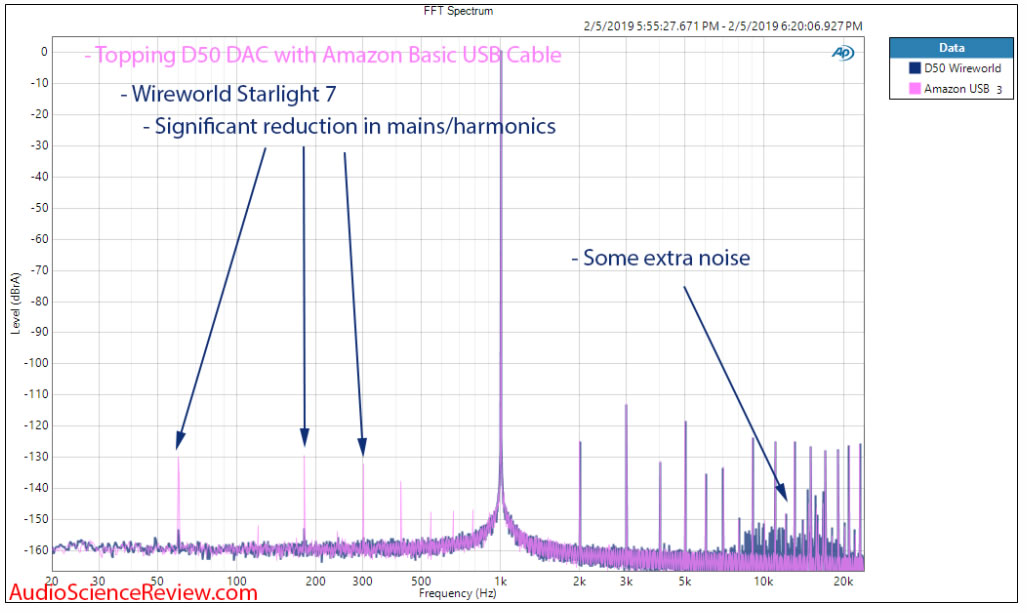Open the AudioScienceReview.com watermark link

click(131, 593)
